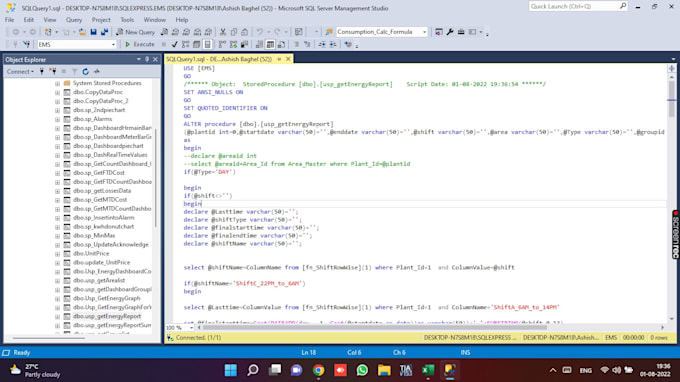Select dbo.update_UnitPrice procedure
This screenshot has width=680, height=382.
(101, 262)
